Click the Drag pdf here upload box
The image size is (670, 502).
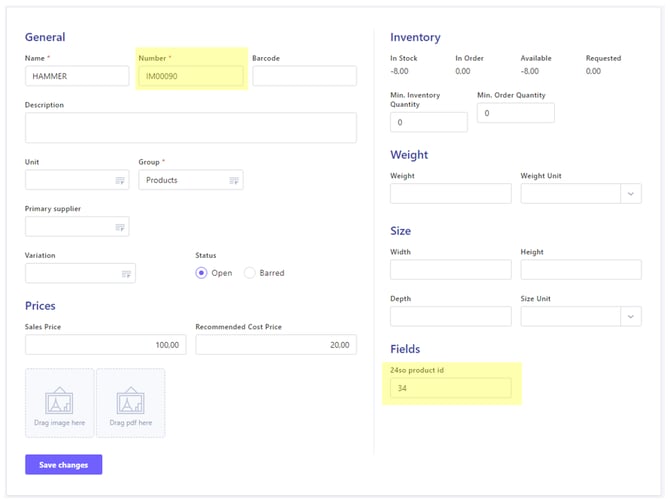pyautogui.click(x=131, y=403)
